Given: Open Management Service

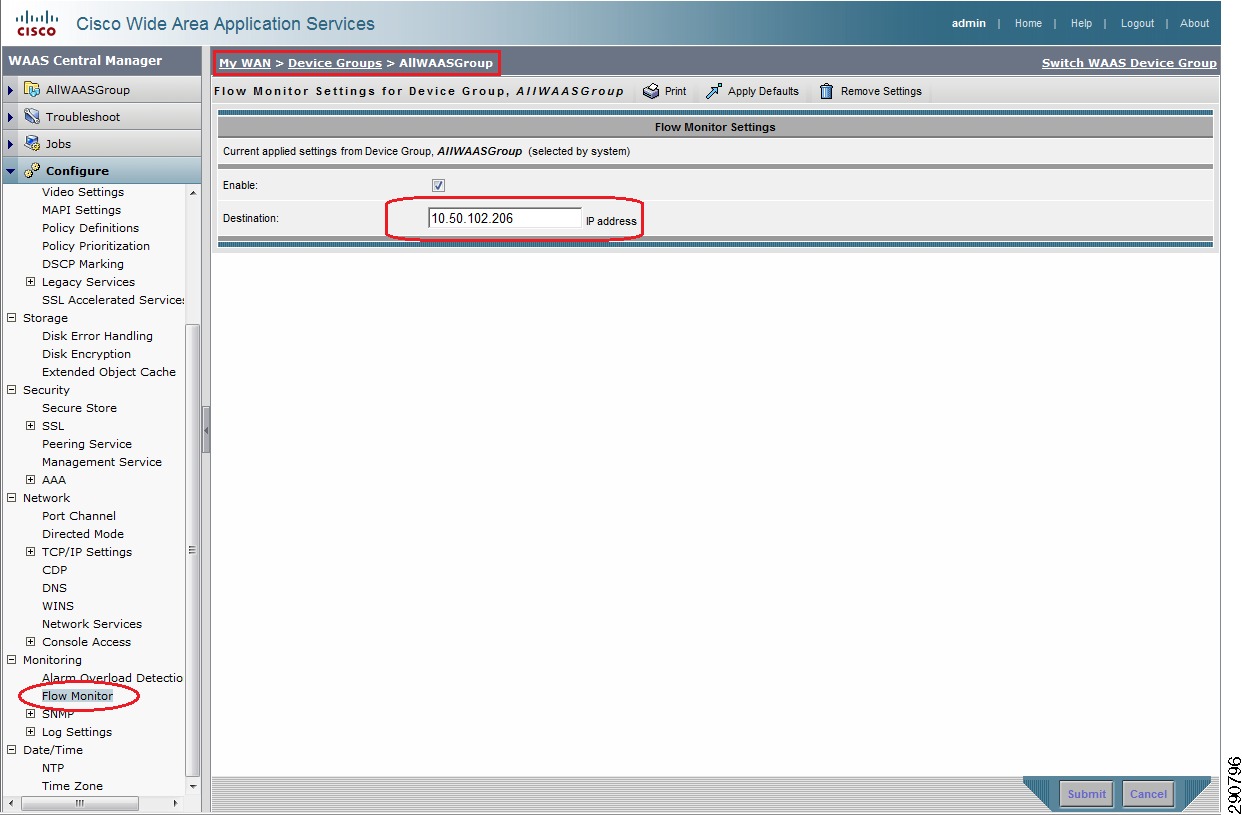Looking at the screenshot, I should (102, 462).
